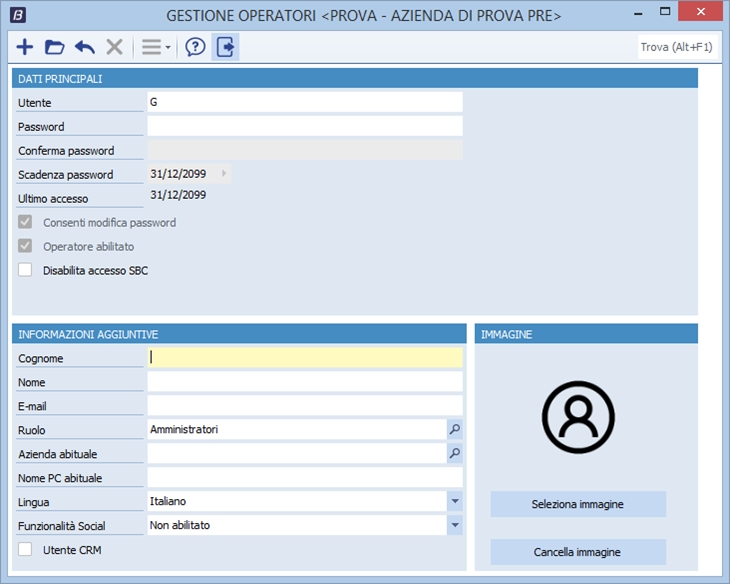Enable Disabilita accesso SBC checkbox
Viewport: 730px width, 584px height.
(26, 270)
